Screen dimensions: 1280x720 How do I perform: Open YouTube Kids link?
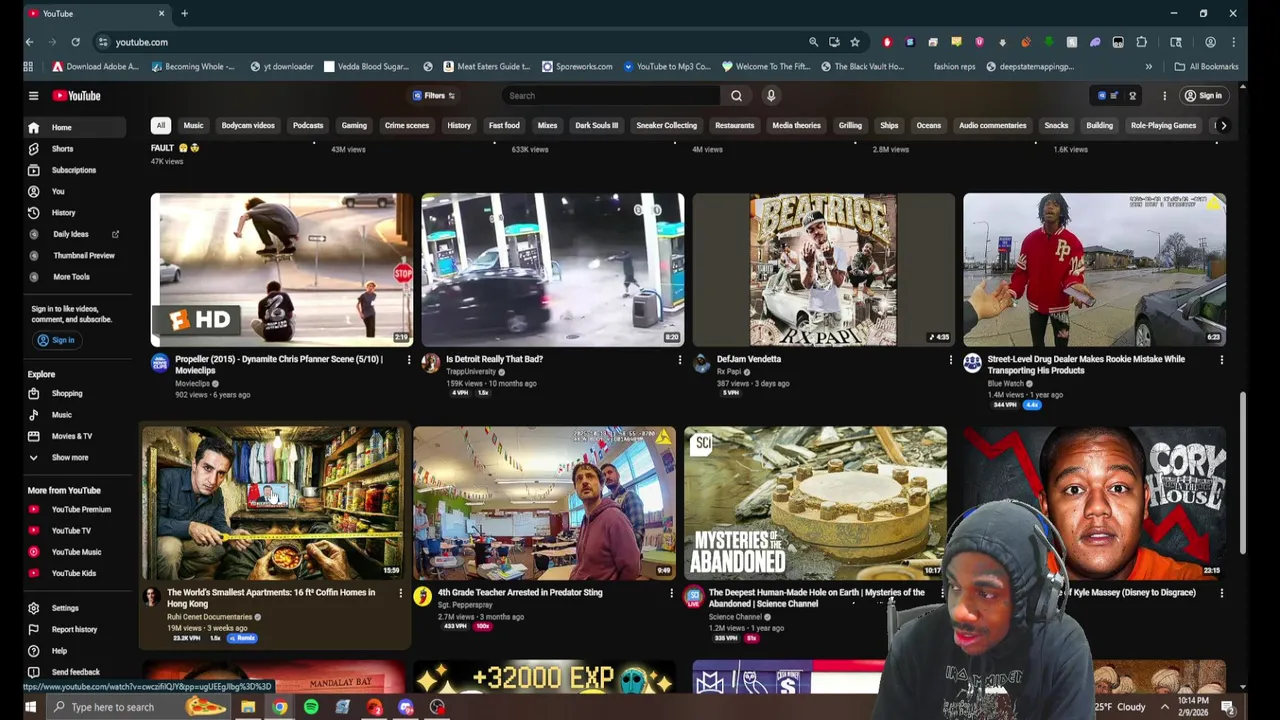[x=75, y=573]
